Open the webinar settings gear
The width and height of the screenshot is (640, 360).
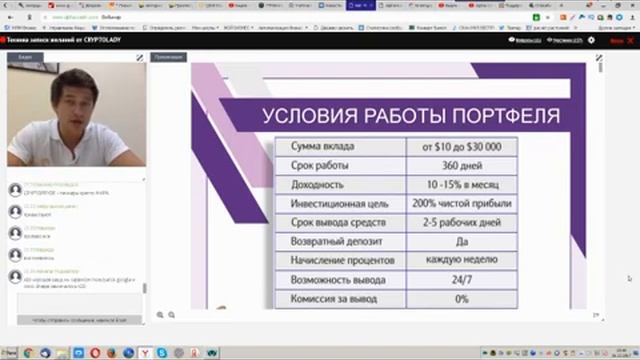tap(591, 40)
